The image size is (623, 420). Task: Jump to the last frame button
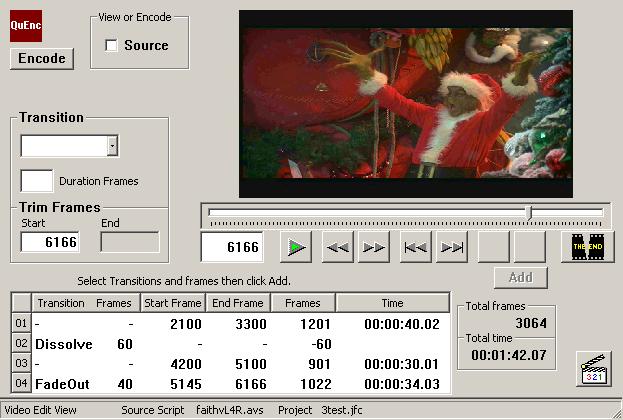point(452,247)
